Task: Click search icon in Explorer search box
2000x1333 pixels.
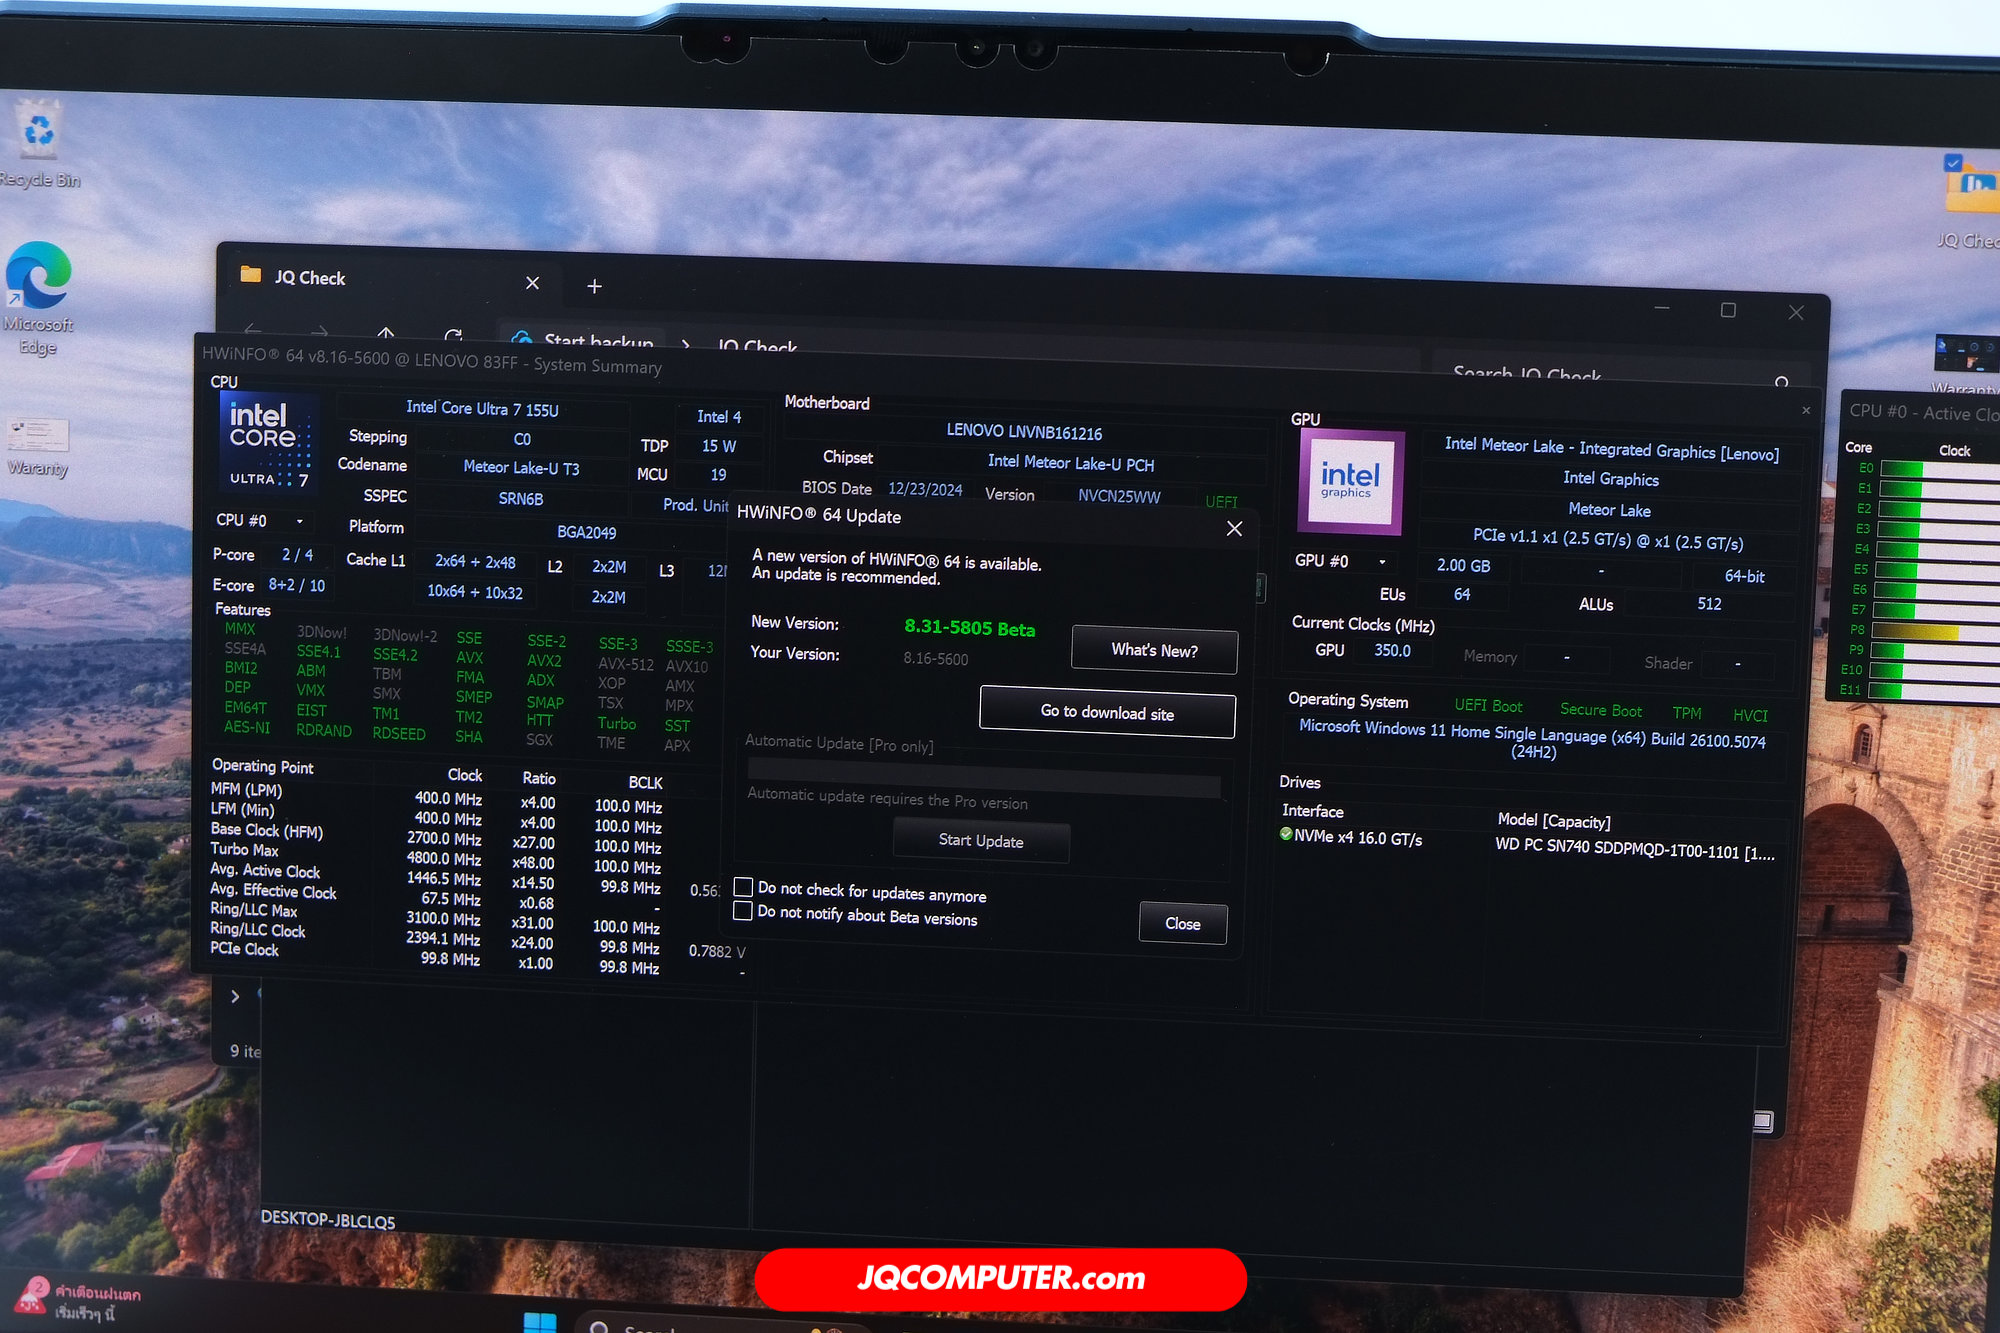Action: click(x=1781, y=382)
